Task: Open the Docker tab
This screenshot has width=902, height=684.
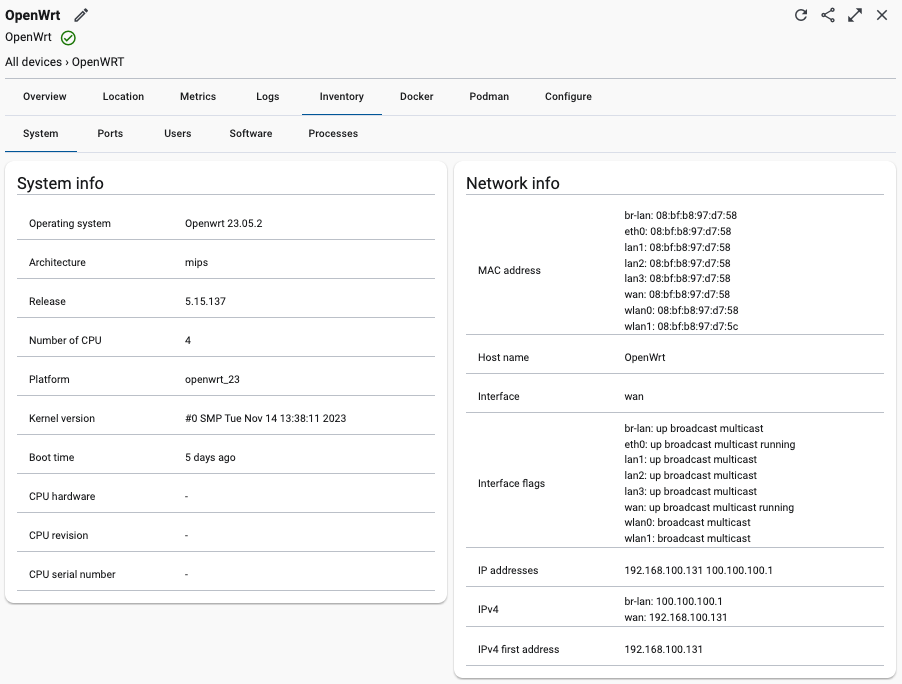Action: tap(417, 97)
